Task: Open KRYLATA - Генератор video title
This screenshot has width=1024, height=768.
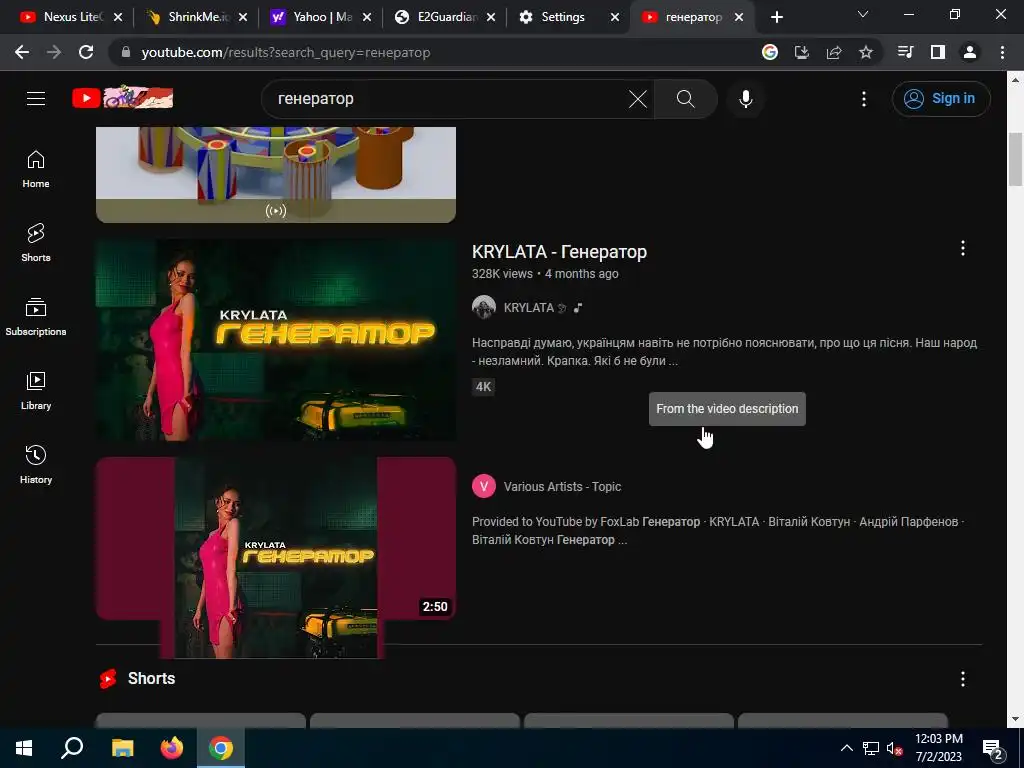Action: [x=559, y=252]
